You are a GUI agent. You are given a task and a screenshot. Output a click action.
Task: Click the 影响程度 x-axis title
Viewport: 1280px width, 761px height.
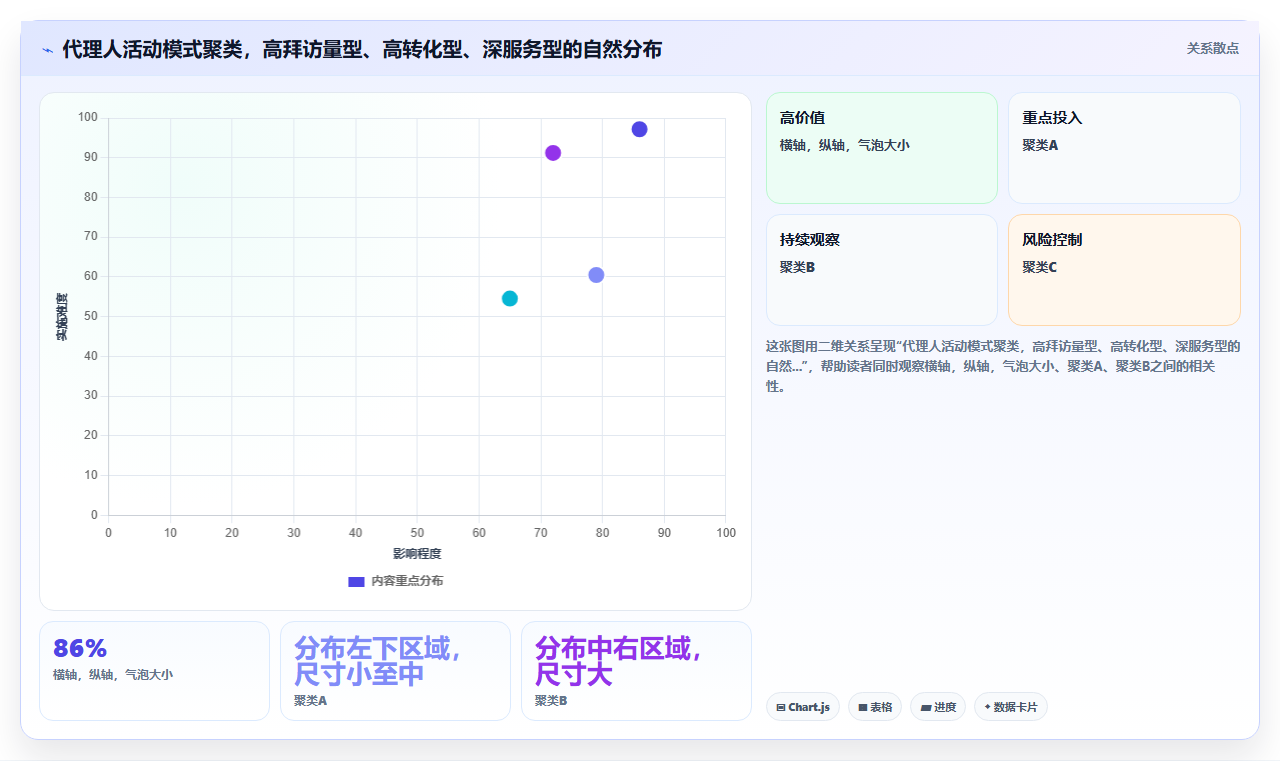click(417, 553)
